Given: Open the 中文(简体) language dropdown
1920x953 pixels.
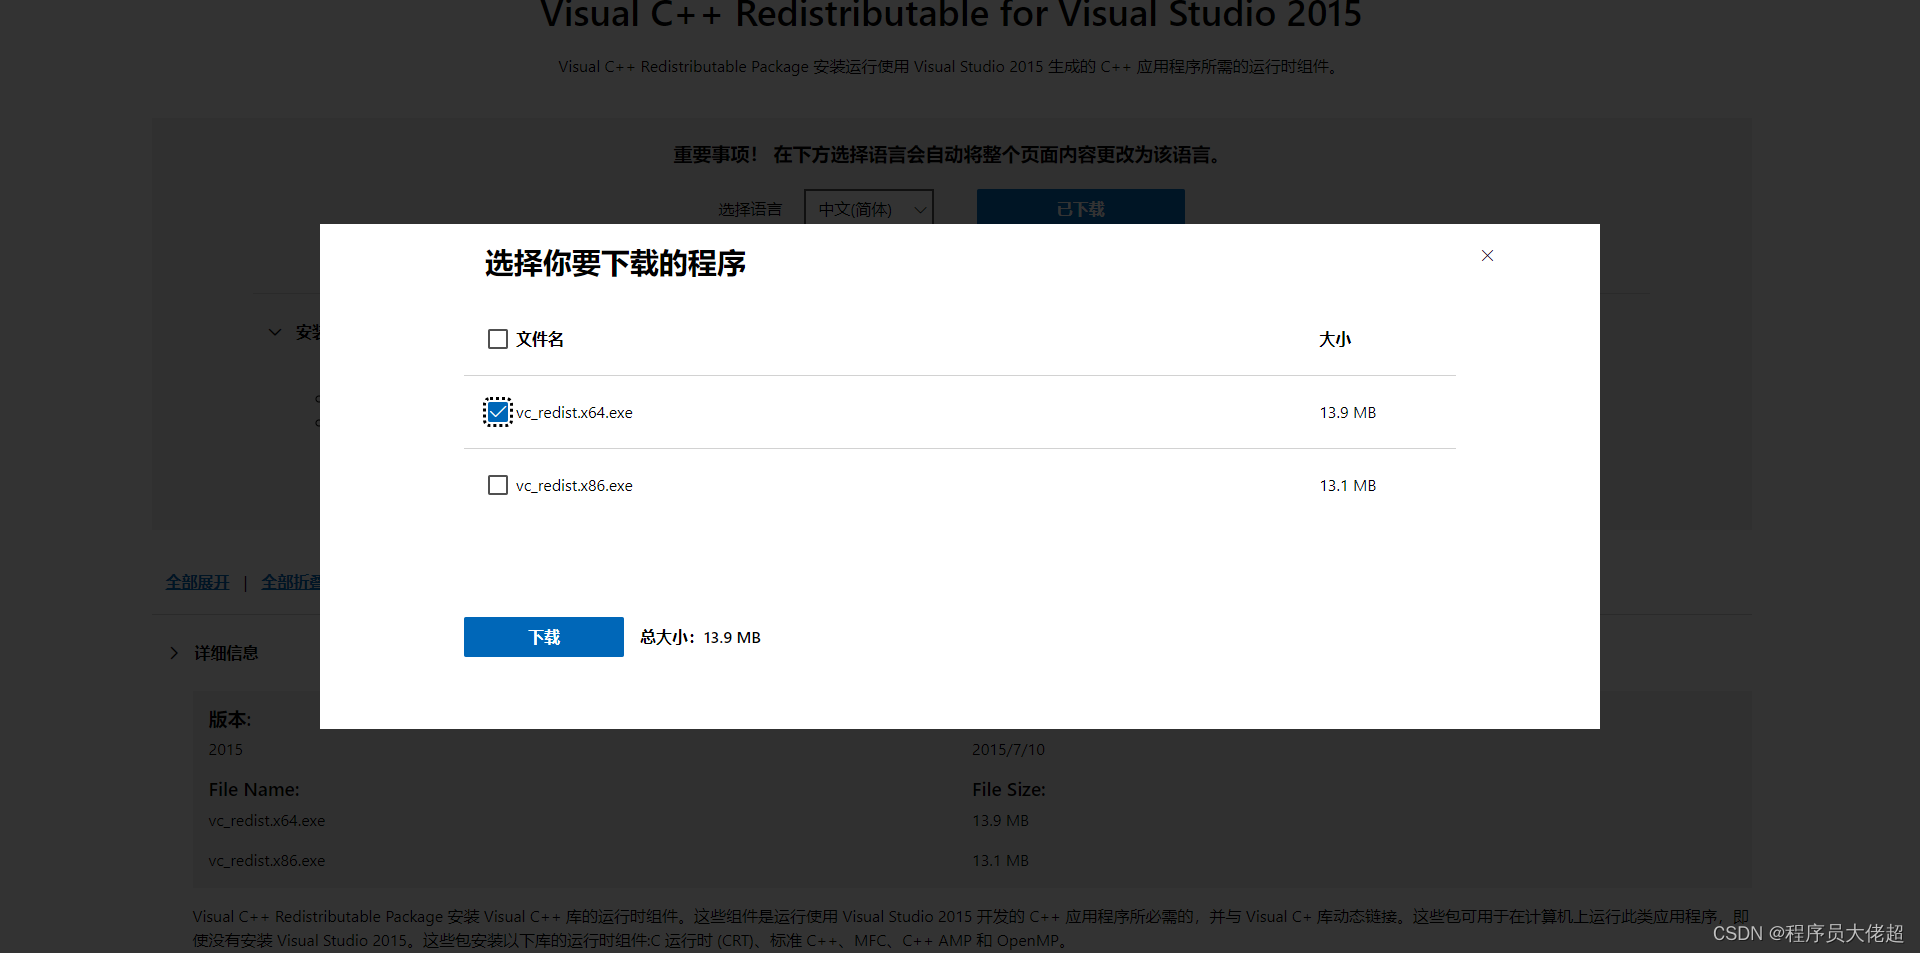Looking at the screenshot, I should tap(869, 209).
